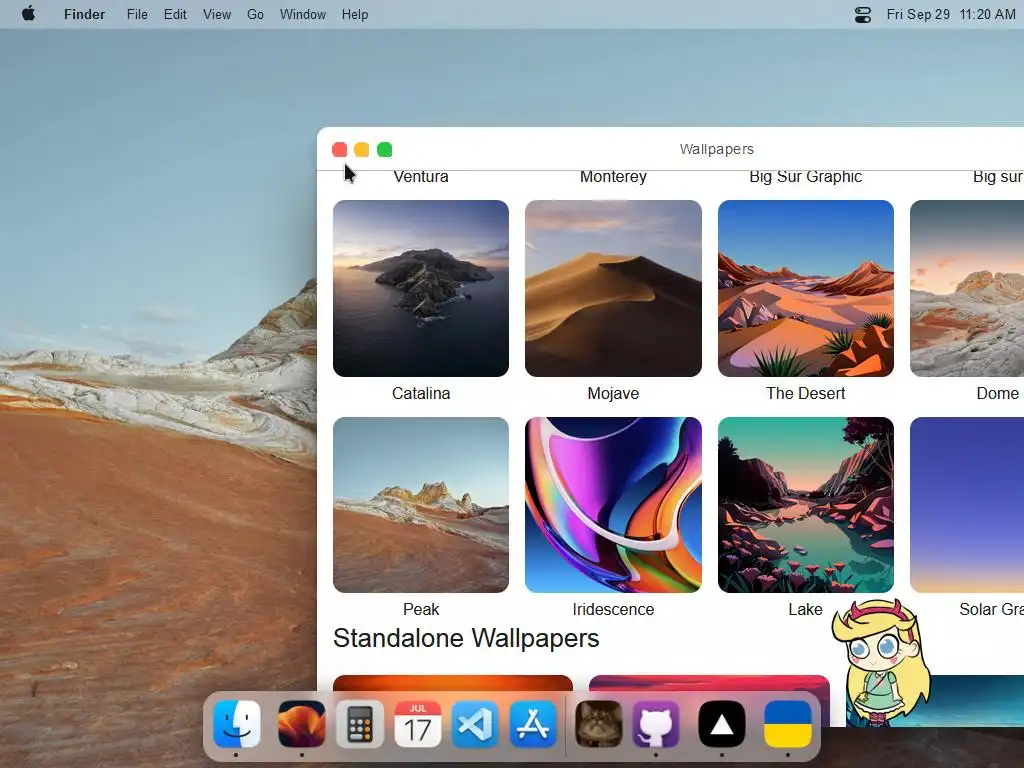The image size is (1024, 768).
Task: Click the Iridescence label text
Action: [x=613, y=609]
